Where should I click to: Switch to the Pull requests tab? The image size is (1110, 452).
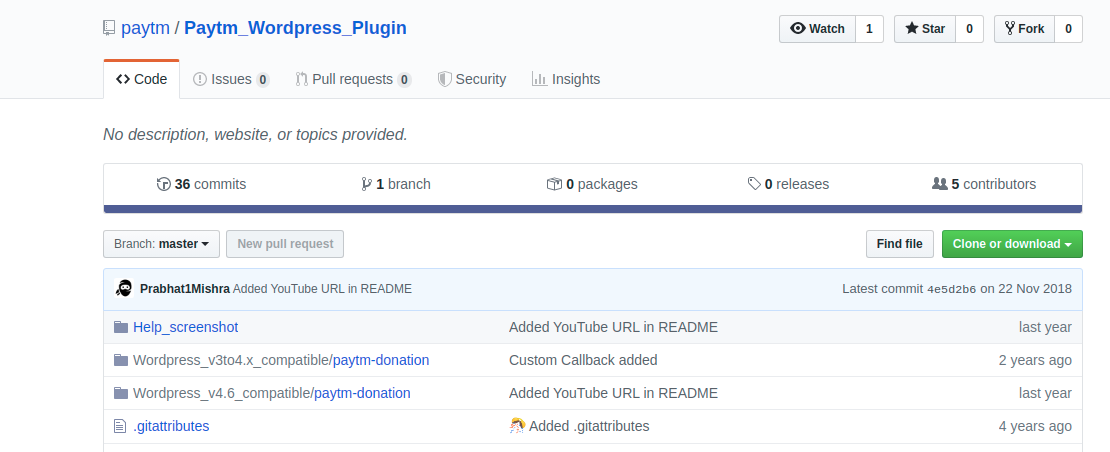coord(353,79)
